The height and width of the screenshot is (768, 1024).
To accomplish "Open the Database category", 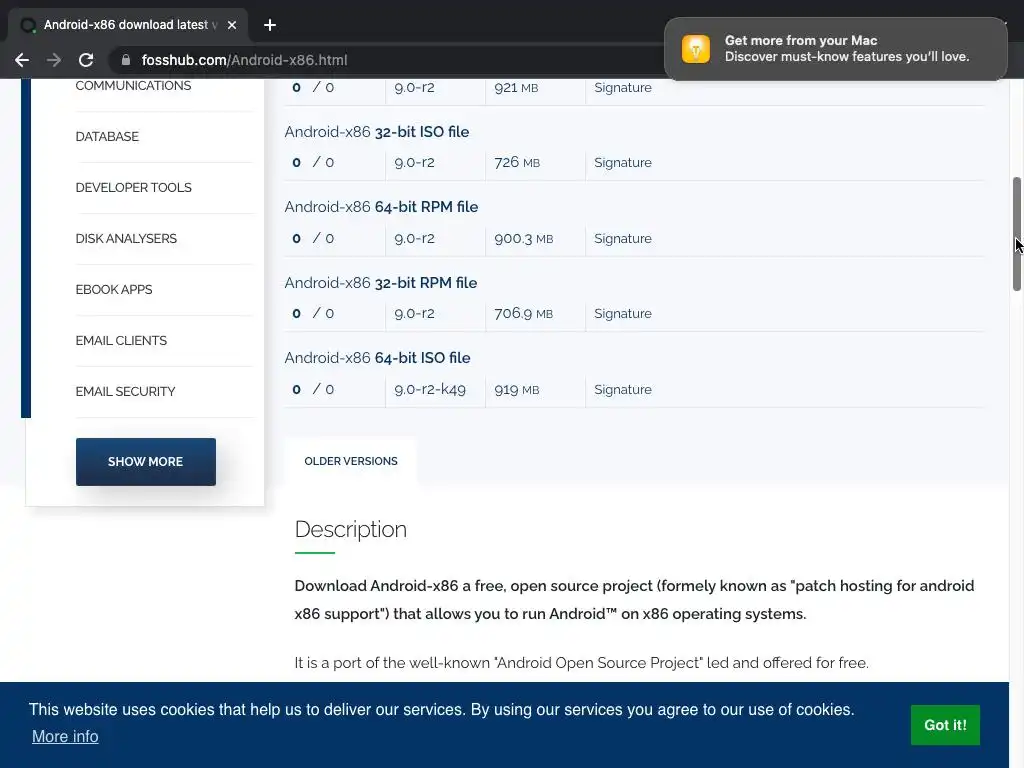I will click(x=107, y=136).
